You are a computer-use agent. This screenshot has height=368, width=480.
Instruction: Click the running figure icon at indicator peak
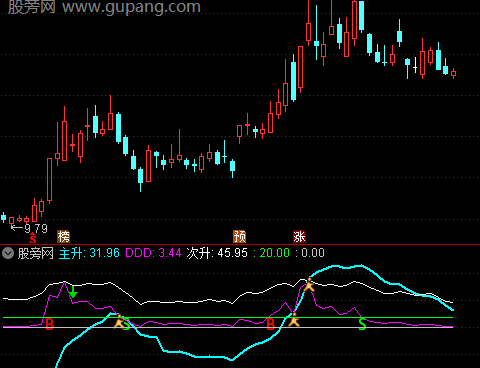pos(309,285)
